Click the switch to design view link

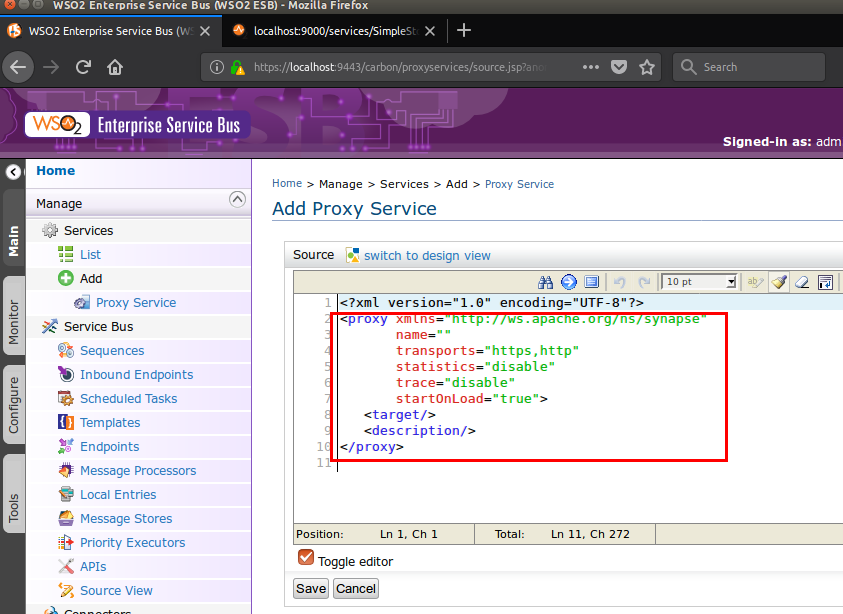tap(427, 255)
